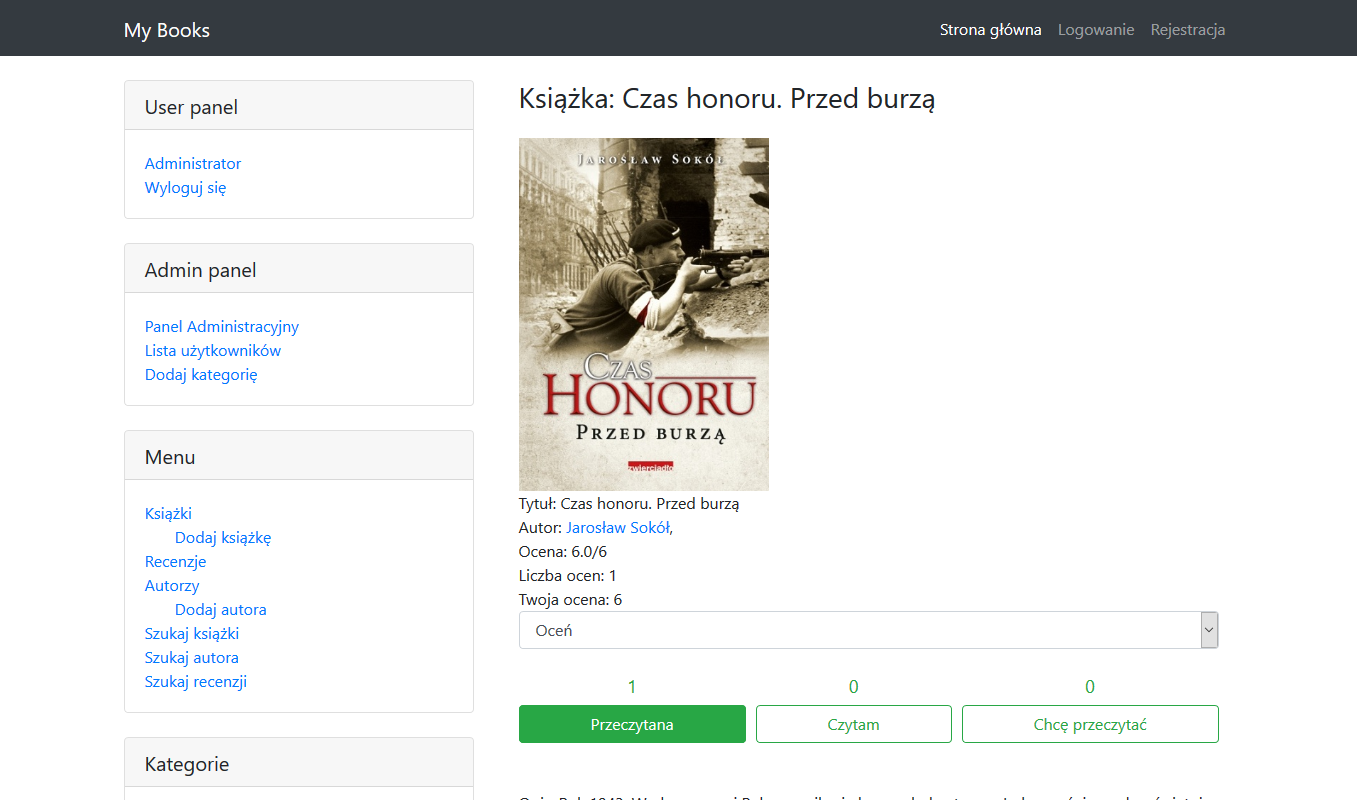The image size is (1357, 800).
Task: Click the book cover image
Action: tap(644, 314)
